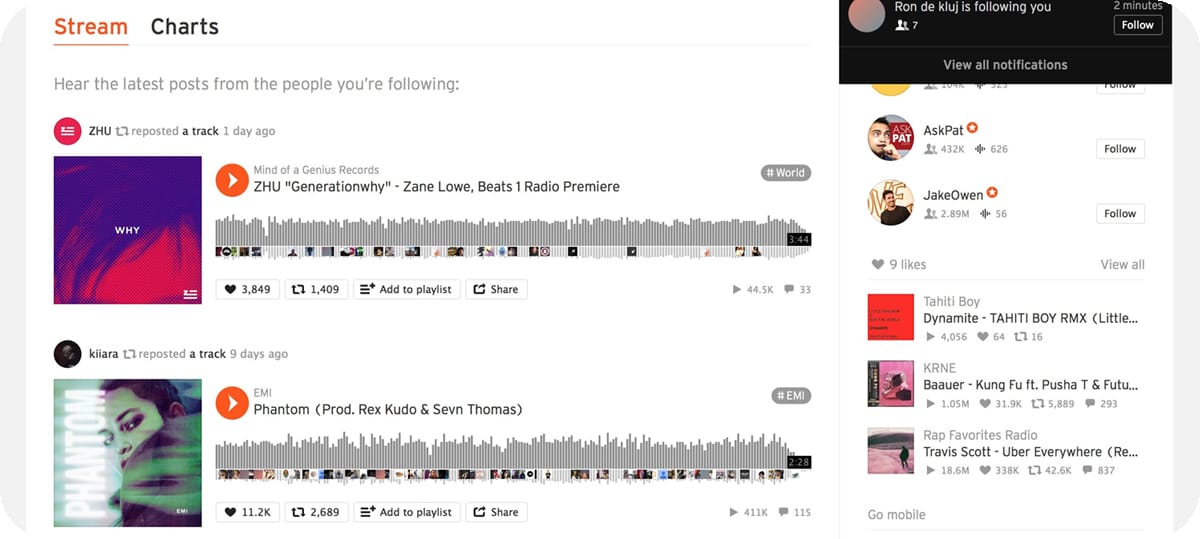The width and height of the screenshot is (1200, 539).
Task: Switch to the Charts tab
Action: 184,27
